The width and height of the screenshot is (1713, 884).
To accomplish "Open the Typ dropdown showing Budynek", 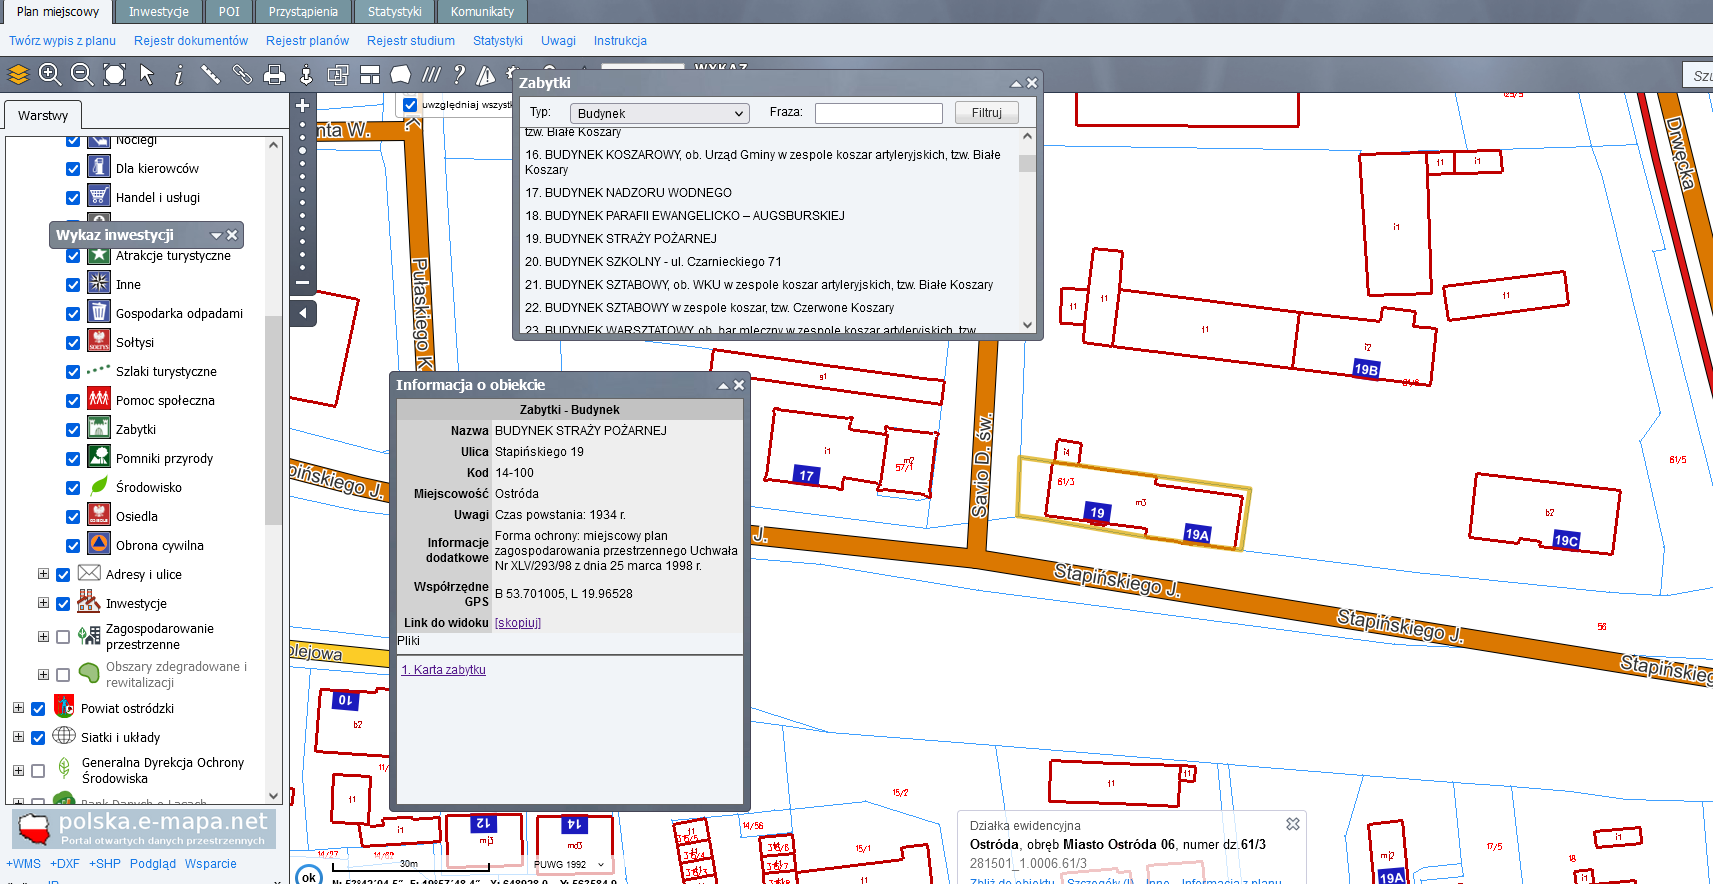I will [x=659, y=114].
